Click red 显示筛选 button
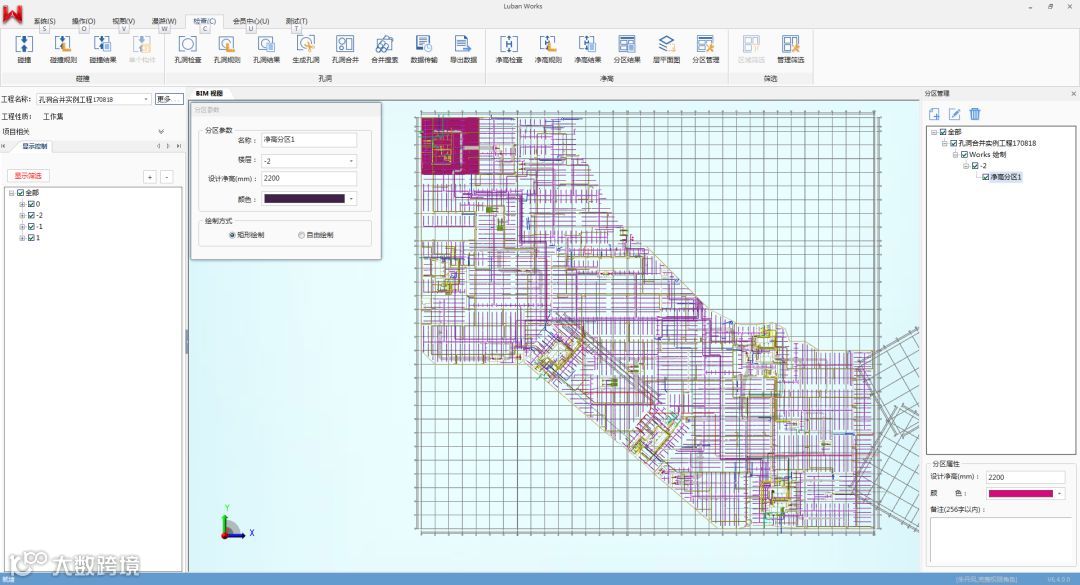This screenshot has width=1080, height=585. [x=28, y=176]
